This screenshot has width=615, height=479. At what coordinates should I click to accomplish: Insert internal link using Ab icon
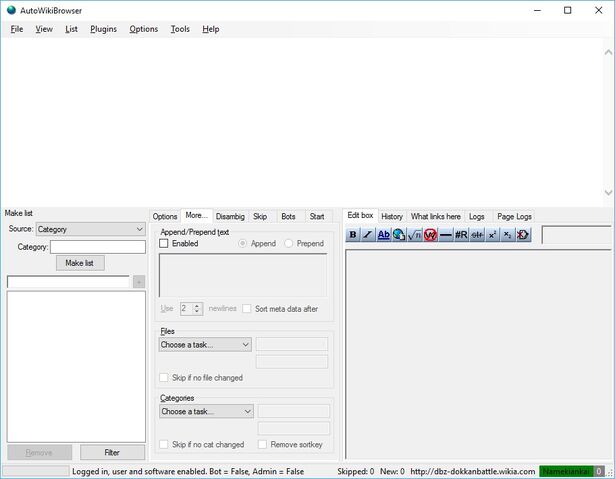coord(383,235)
